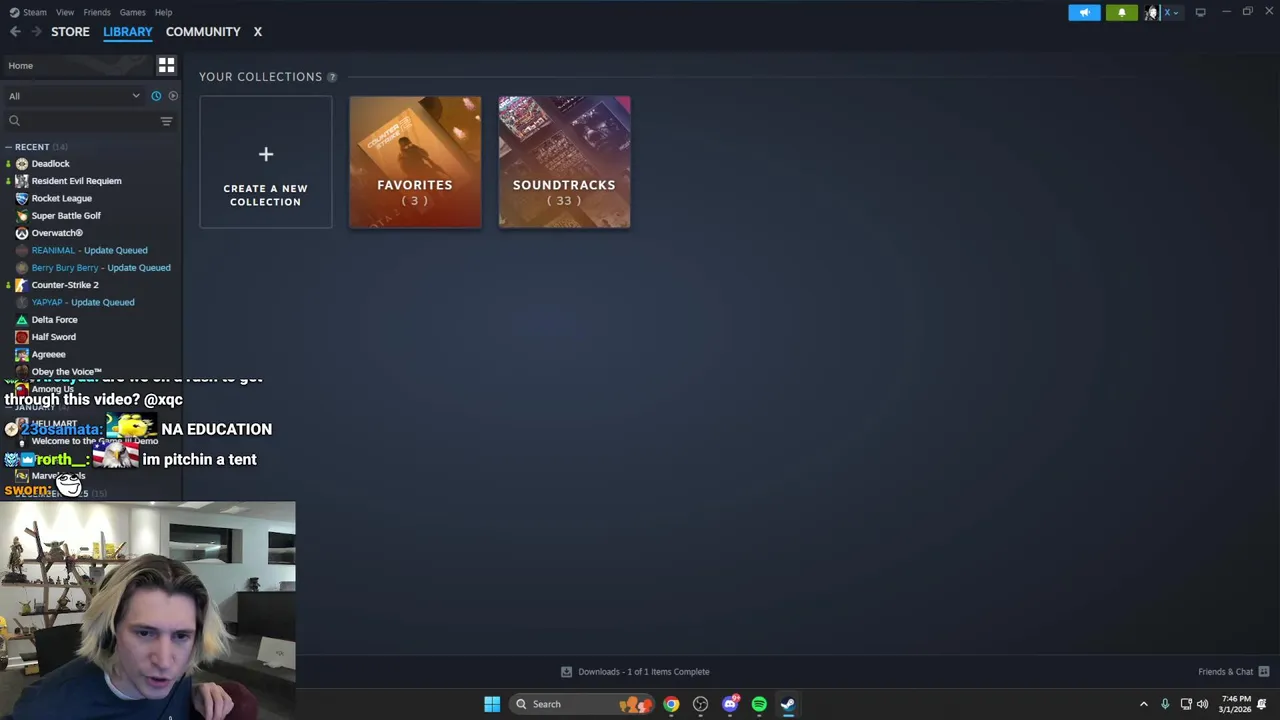
Task: Focus the library search field
Action: click(x=80, y=121)
